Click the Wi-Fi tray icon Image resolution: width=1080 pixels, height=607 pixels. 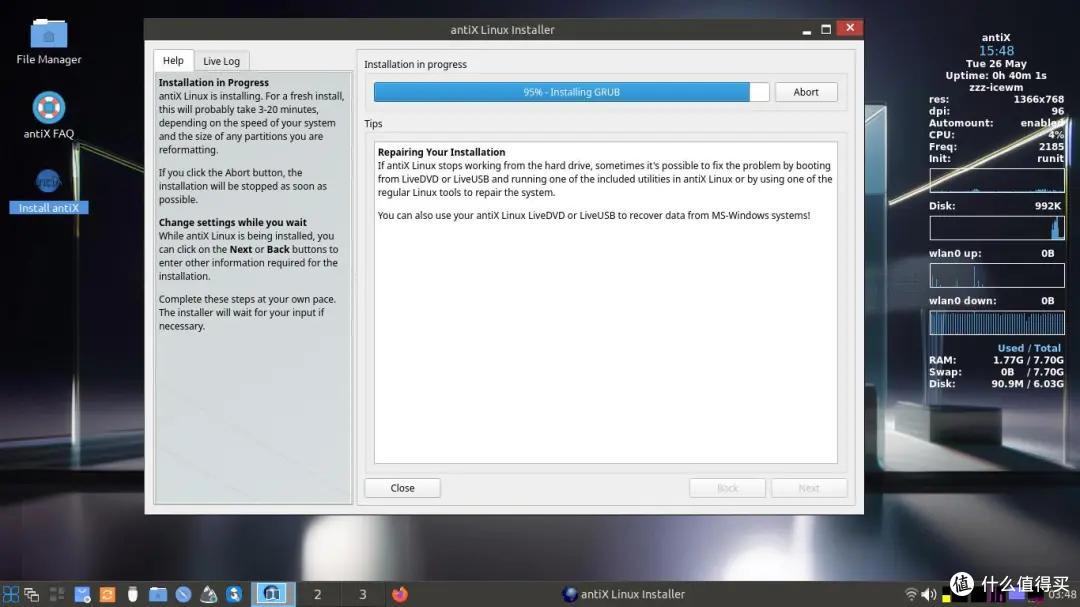point(911,594)
